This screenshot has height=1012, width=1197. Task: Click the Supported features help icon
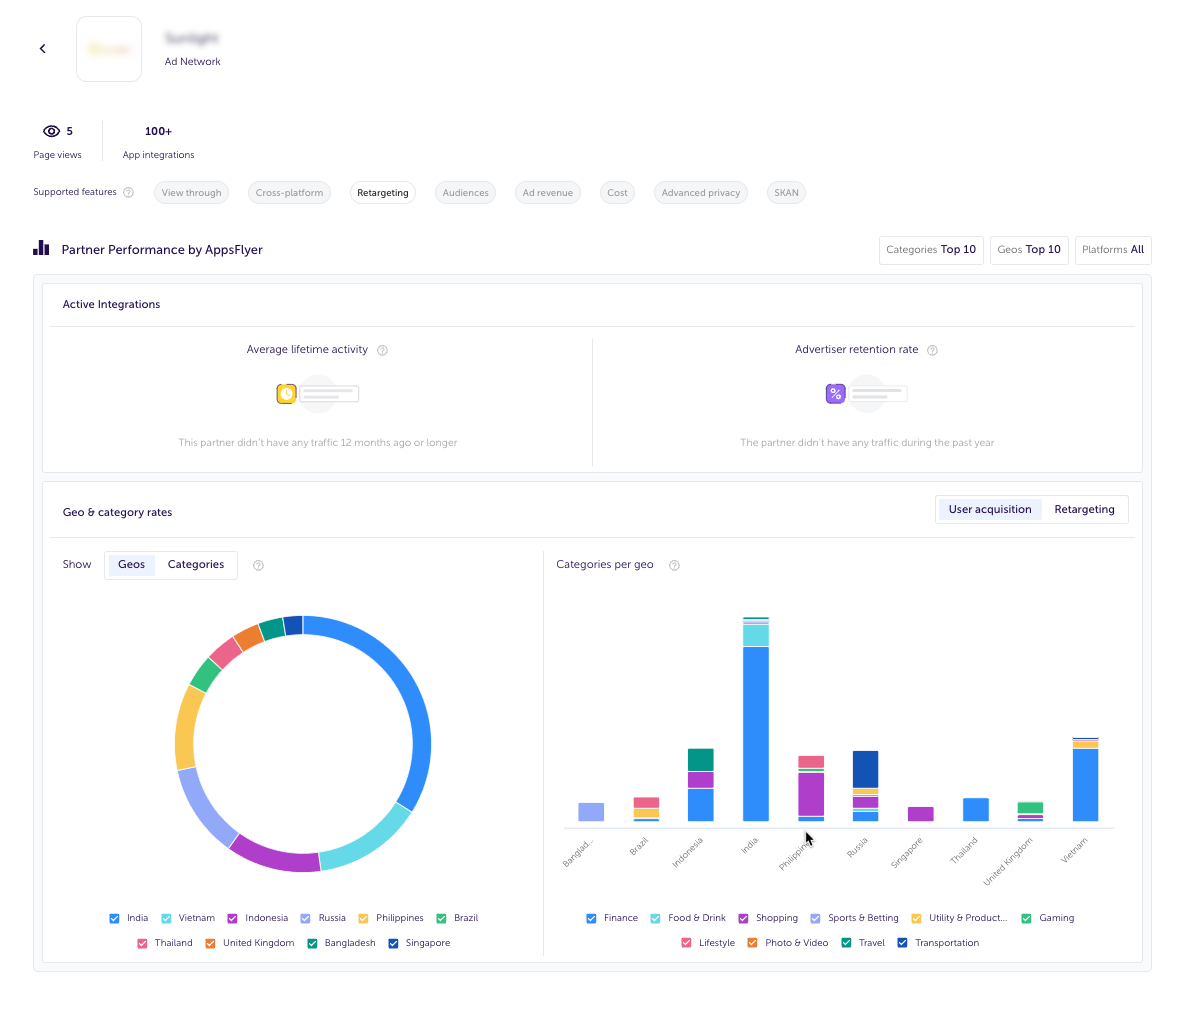pos(128,193)
